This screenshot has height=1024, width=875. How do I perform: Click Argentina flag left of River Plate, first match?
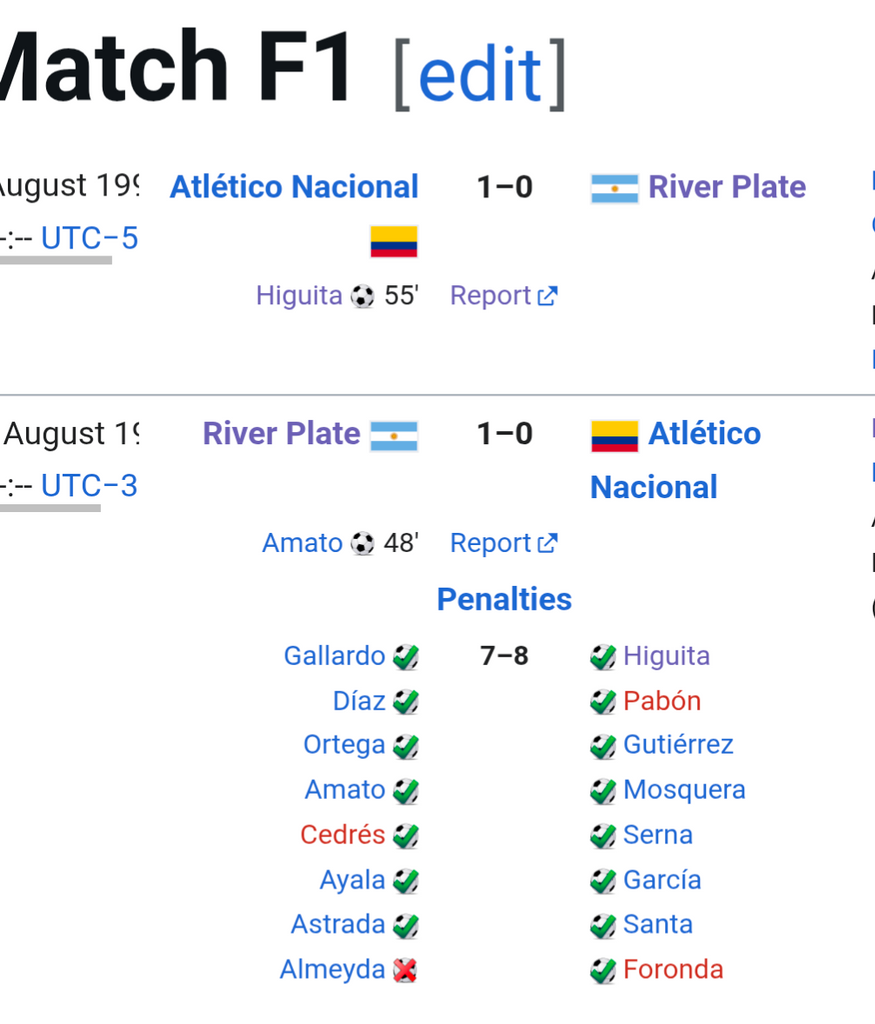(614, 188)
